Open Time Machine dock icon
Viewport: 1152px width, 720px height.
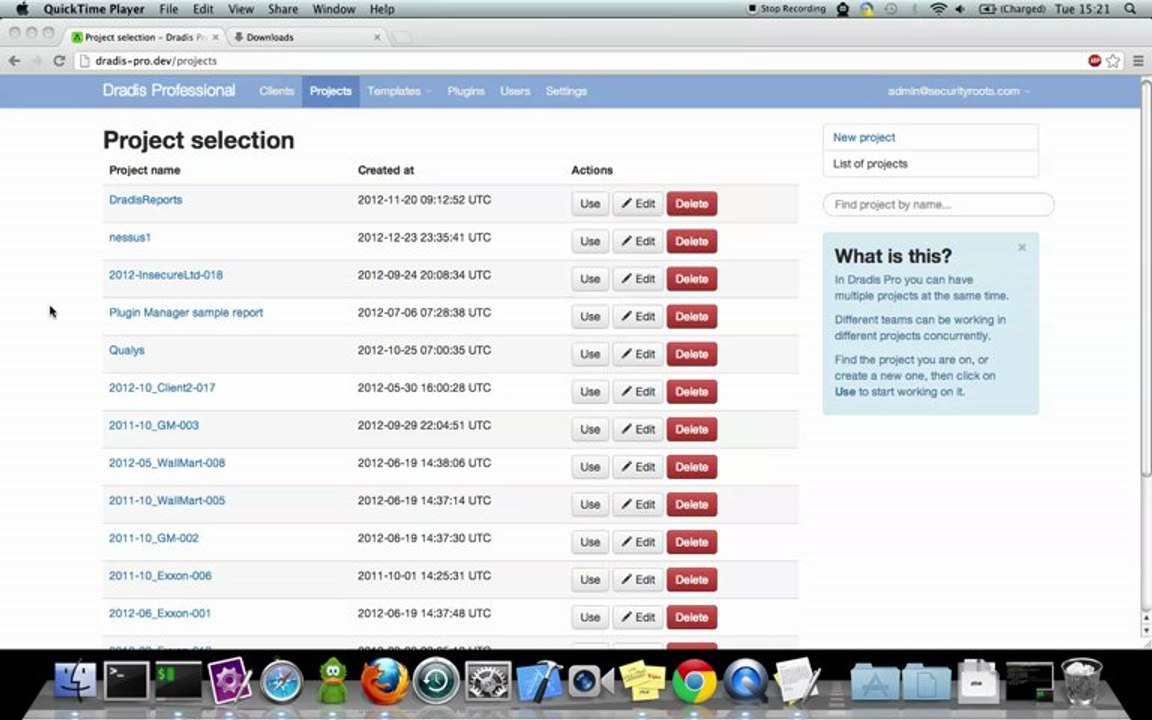[x=436, y=681]
